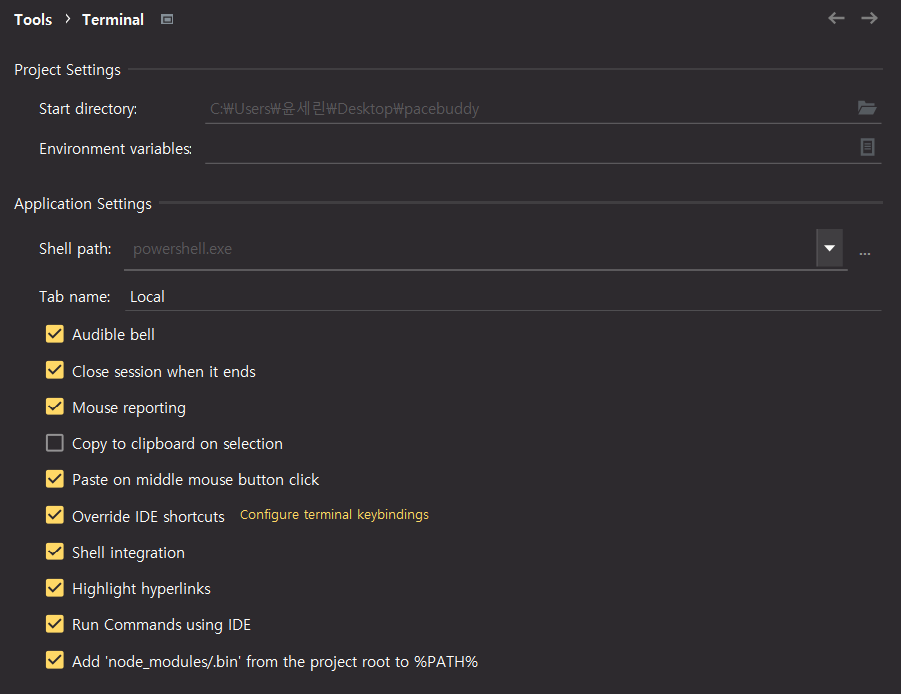Select Tools in the breadcrumb path

pos(32,18)
